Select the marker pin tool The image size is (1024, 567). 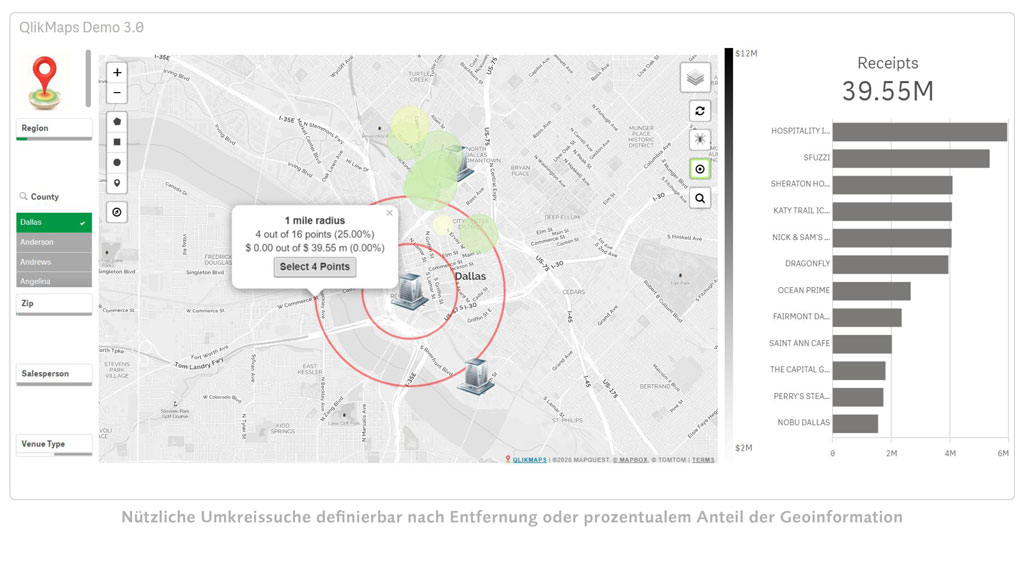click(x=117, y=183)
